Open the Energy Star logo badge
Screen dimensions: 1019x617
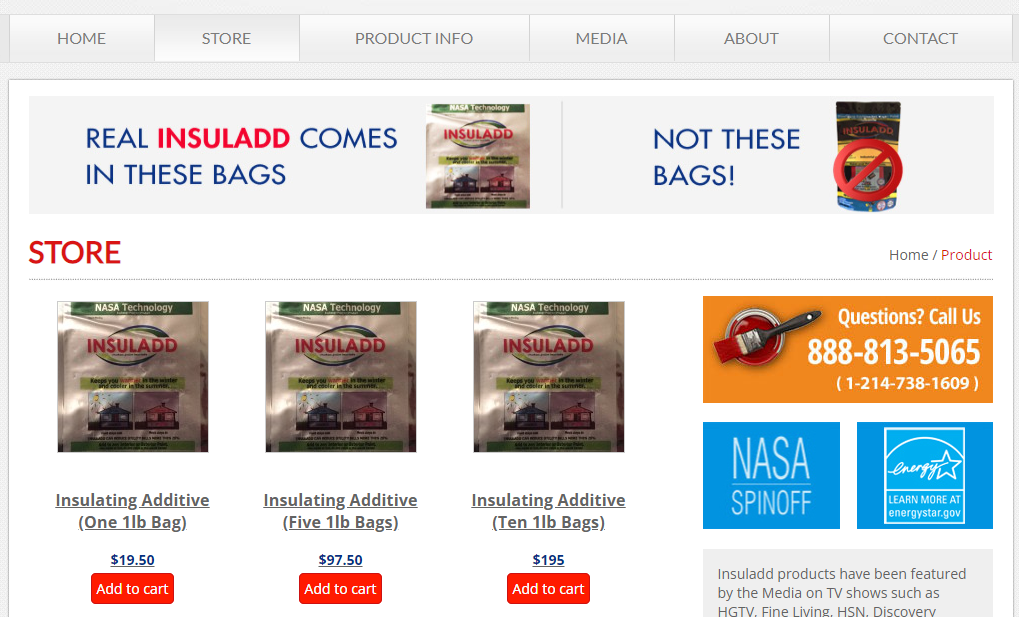(x=925, y=475)
